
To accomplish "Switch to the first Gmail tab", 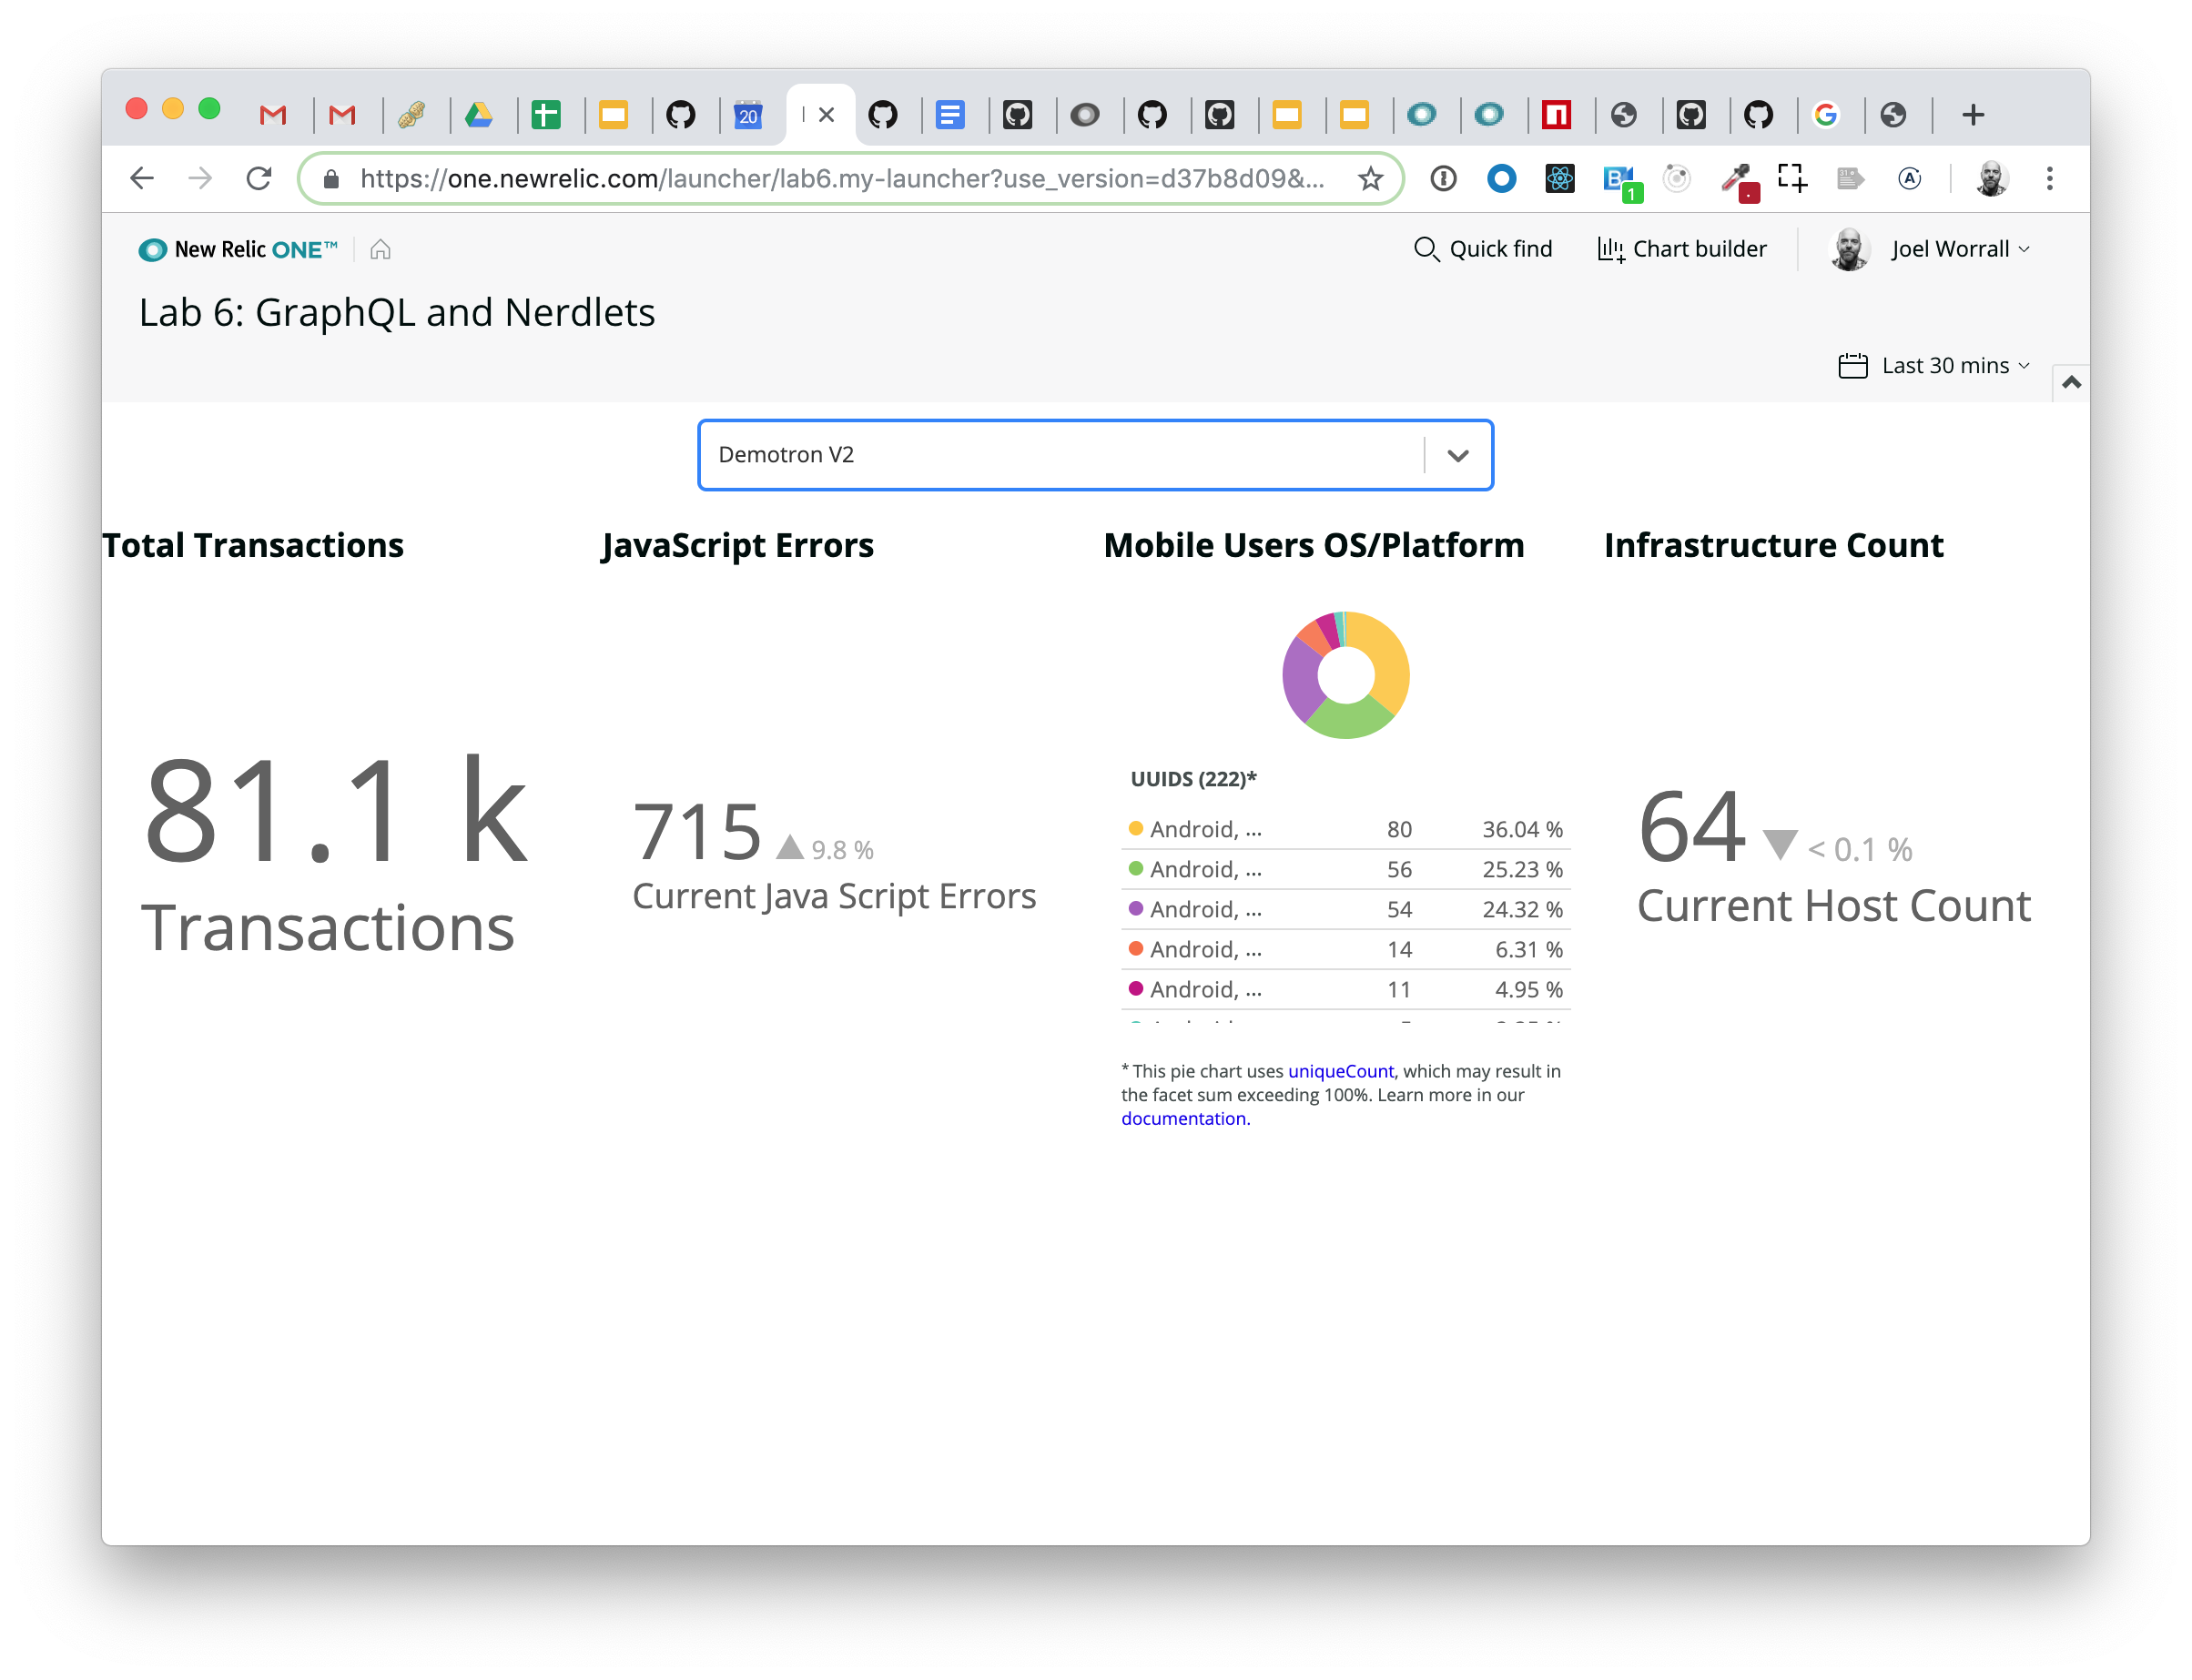I will [x=273, y=115].
